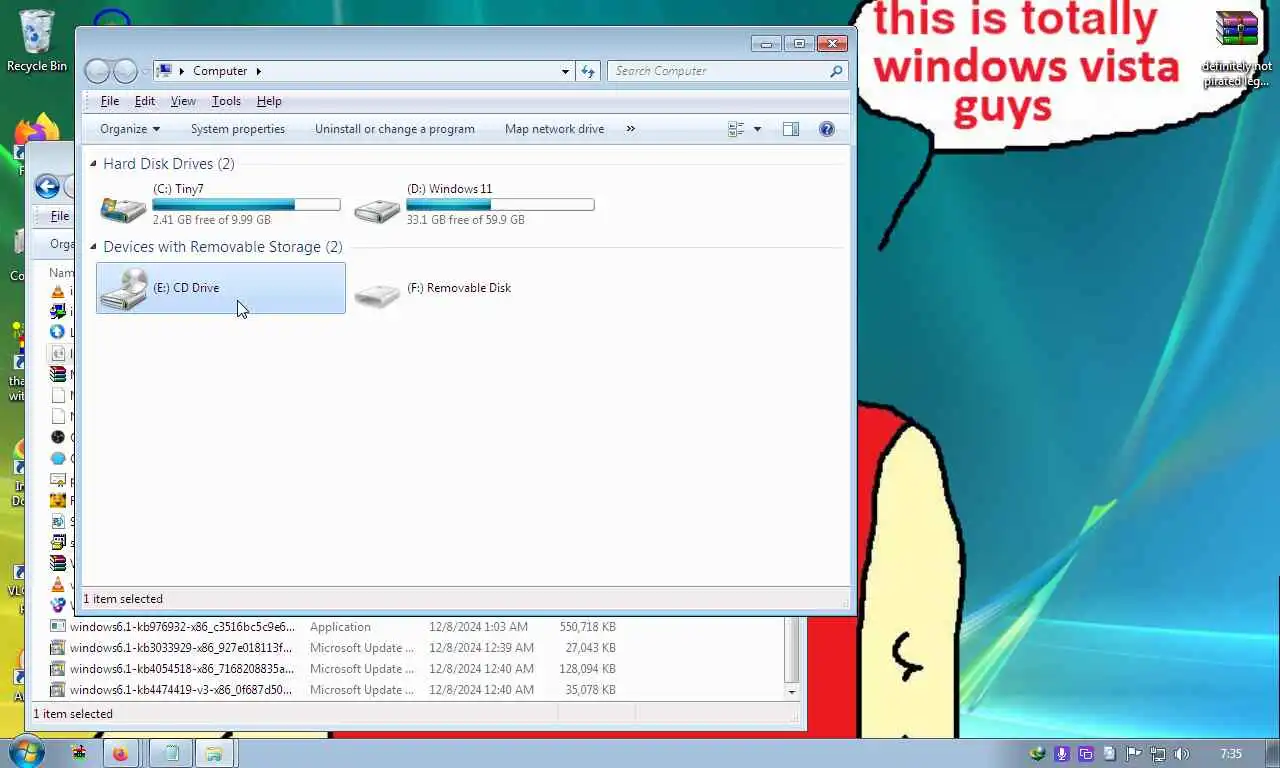Image resolution: width=1280 pixels, height=768 pixels.
Task: Click Uninstall or change a program
Action: coord(395,129)
